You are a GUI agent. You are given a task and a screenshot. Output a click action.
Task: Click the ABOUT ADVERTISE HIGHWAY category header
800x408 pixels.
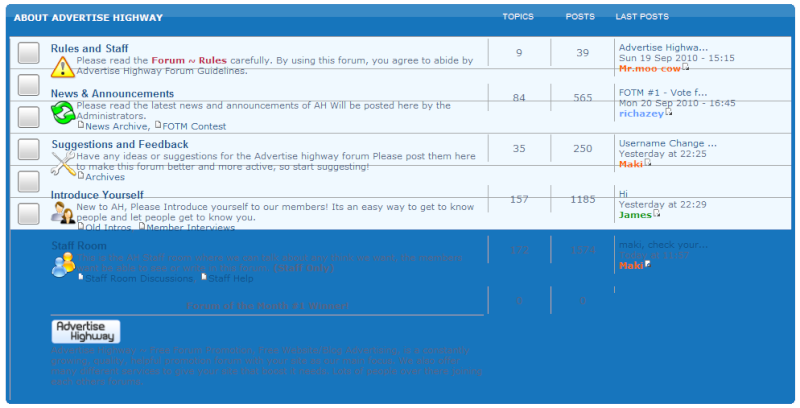pyautogui.click(x=88, y=18)
